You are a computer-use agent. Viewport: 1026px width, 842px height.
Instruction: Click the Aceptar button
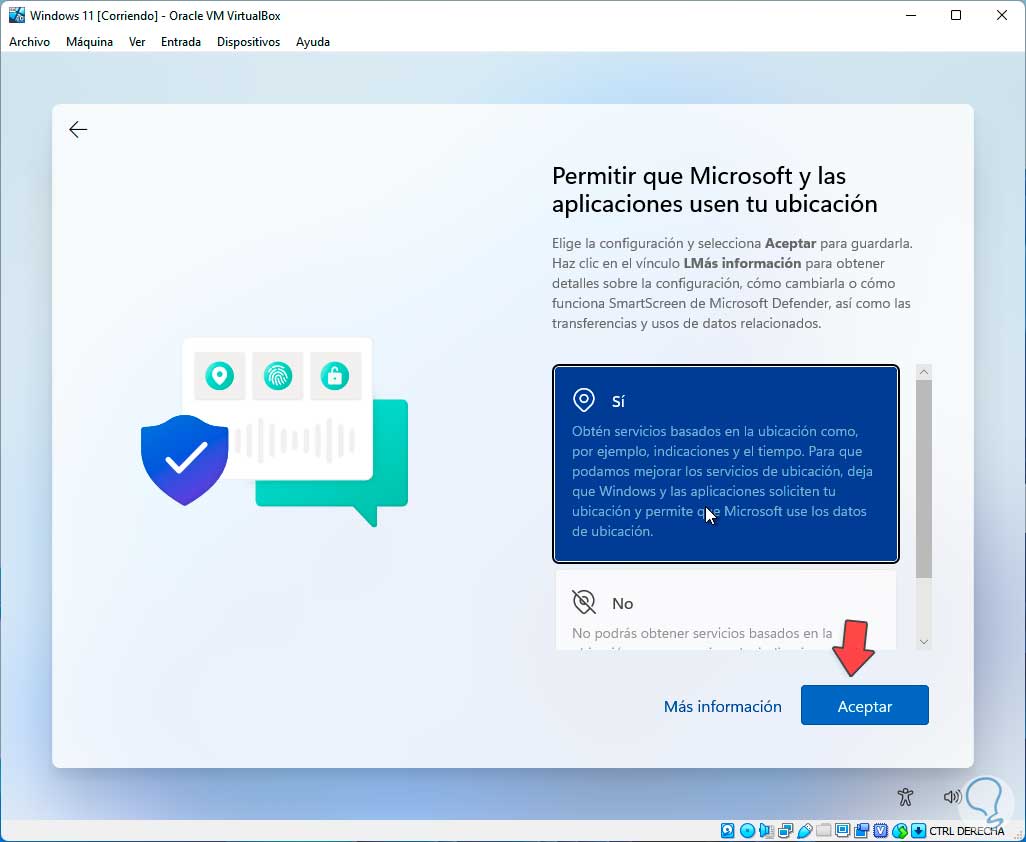coord(864,705)
